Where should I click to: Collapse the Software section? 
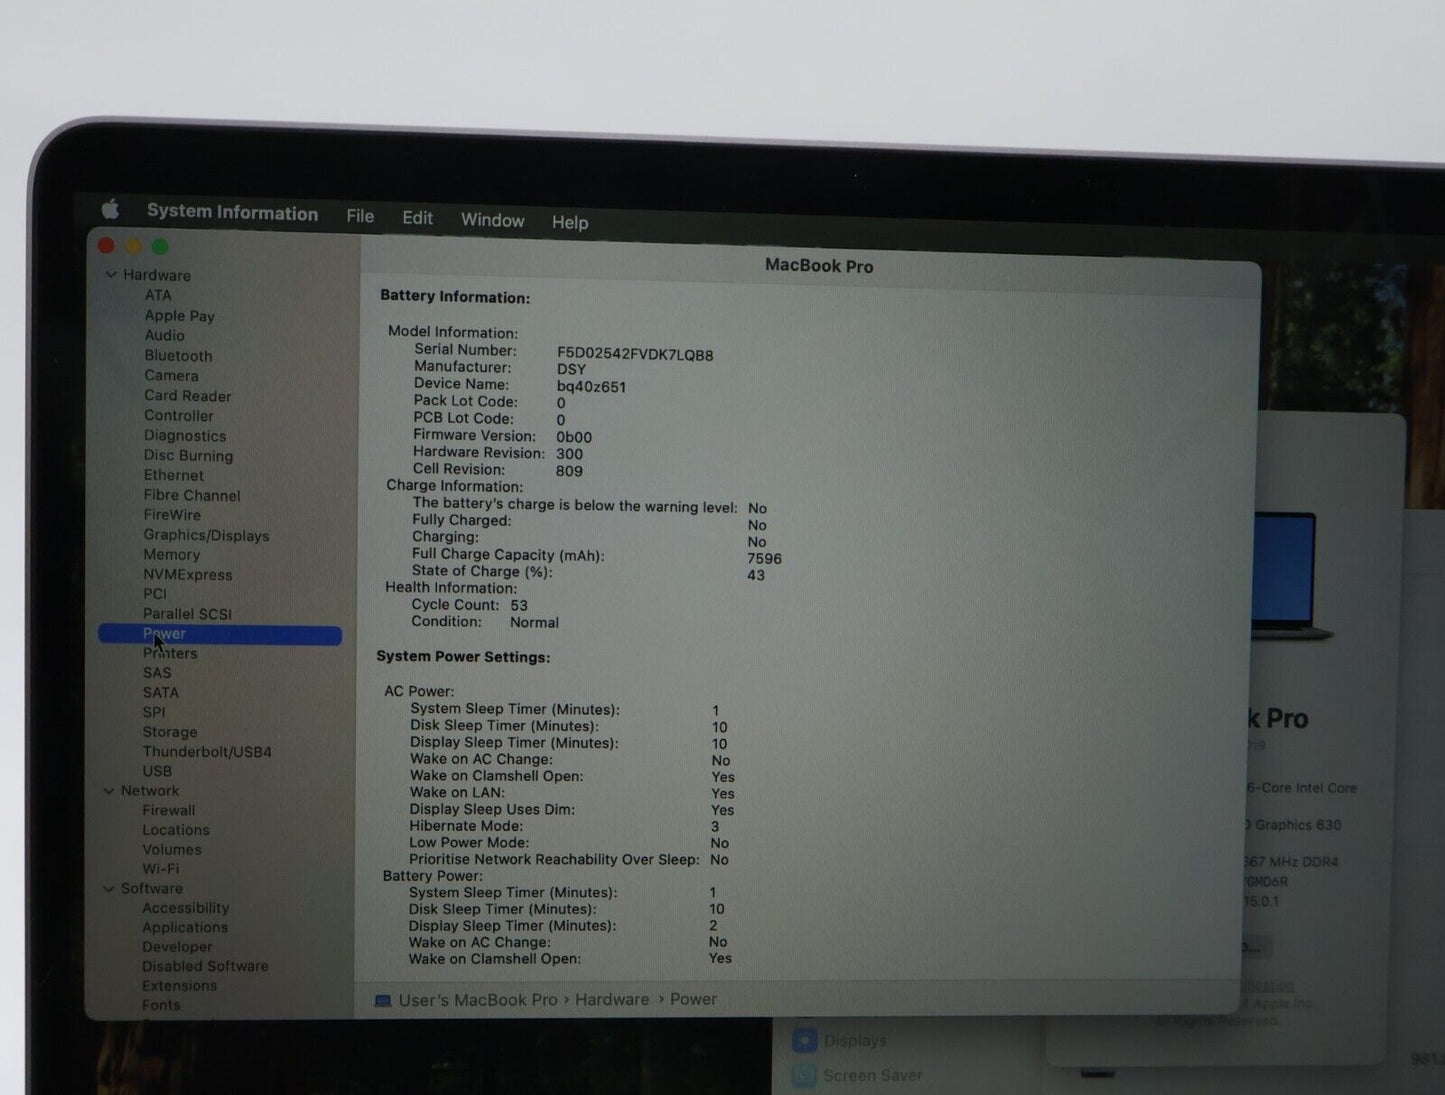tap(108, 888)
